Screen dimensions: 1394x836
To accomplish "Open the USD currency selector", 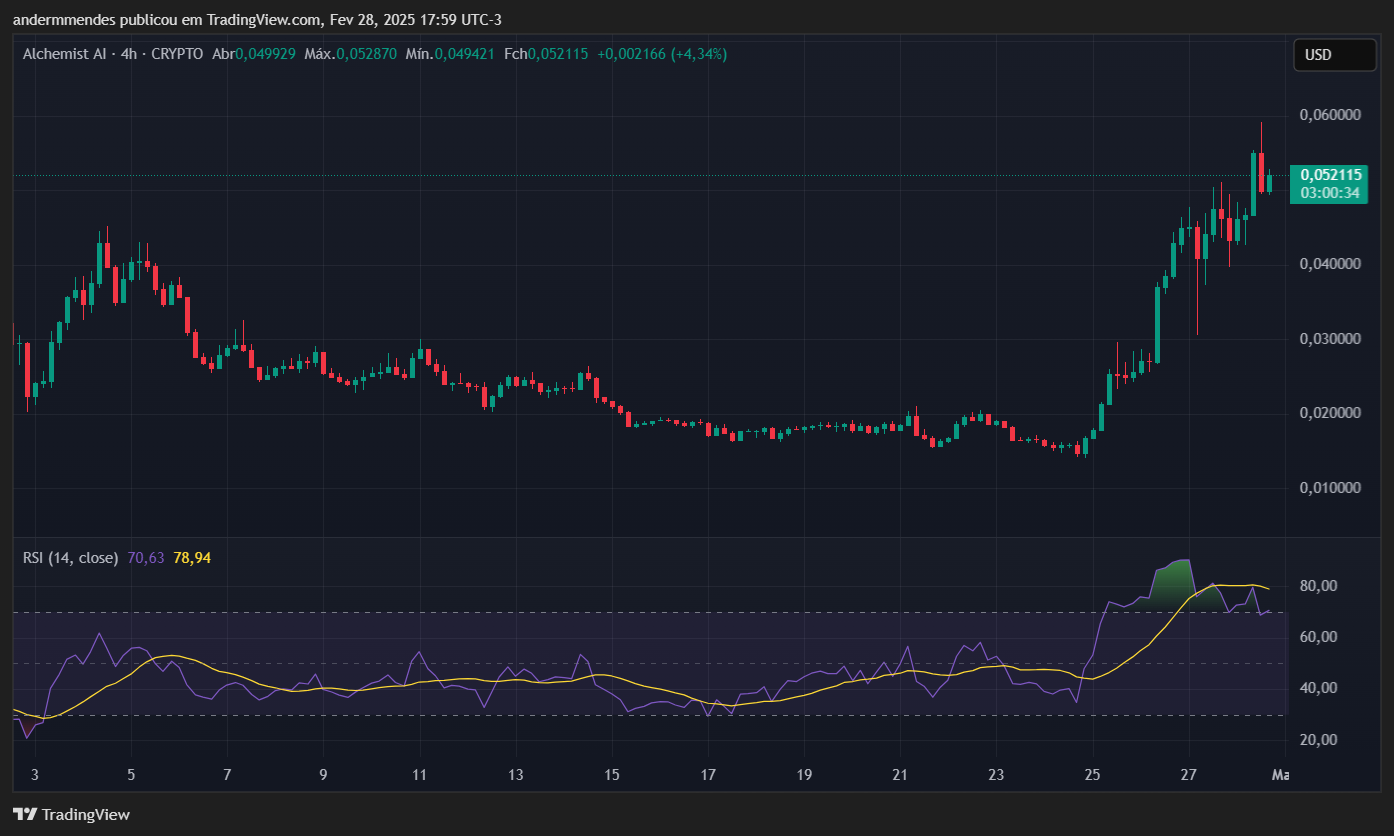I will pos(1334,55).
